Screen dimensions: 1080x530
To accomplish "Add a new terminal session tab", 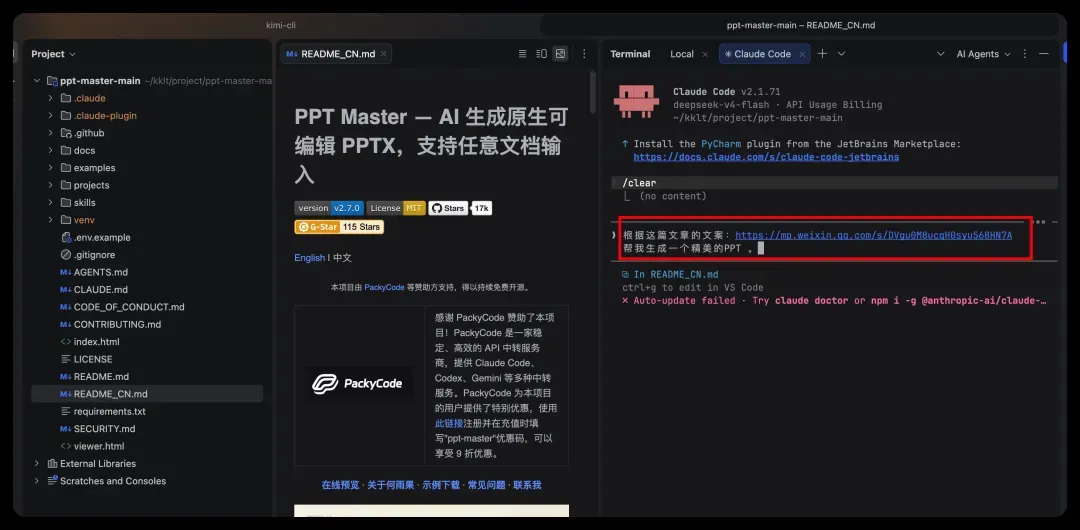I will pyautogui.click(x=822, y=54).
